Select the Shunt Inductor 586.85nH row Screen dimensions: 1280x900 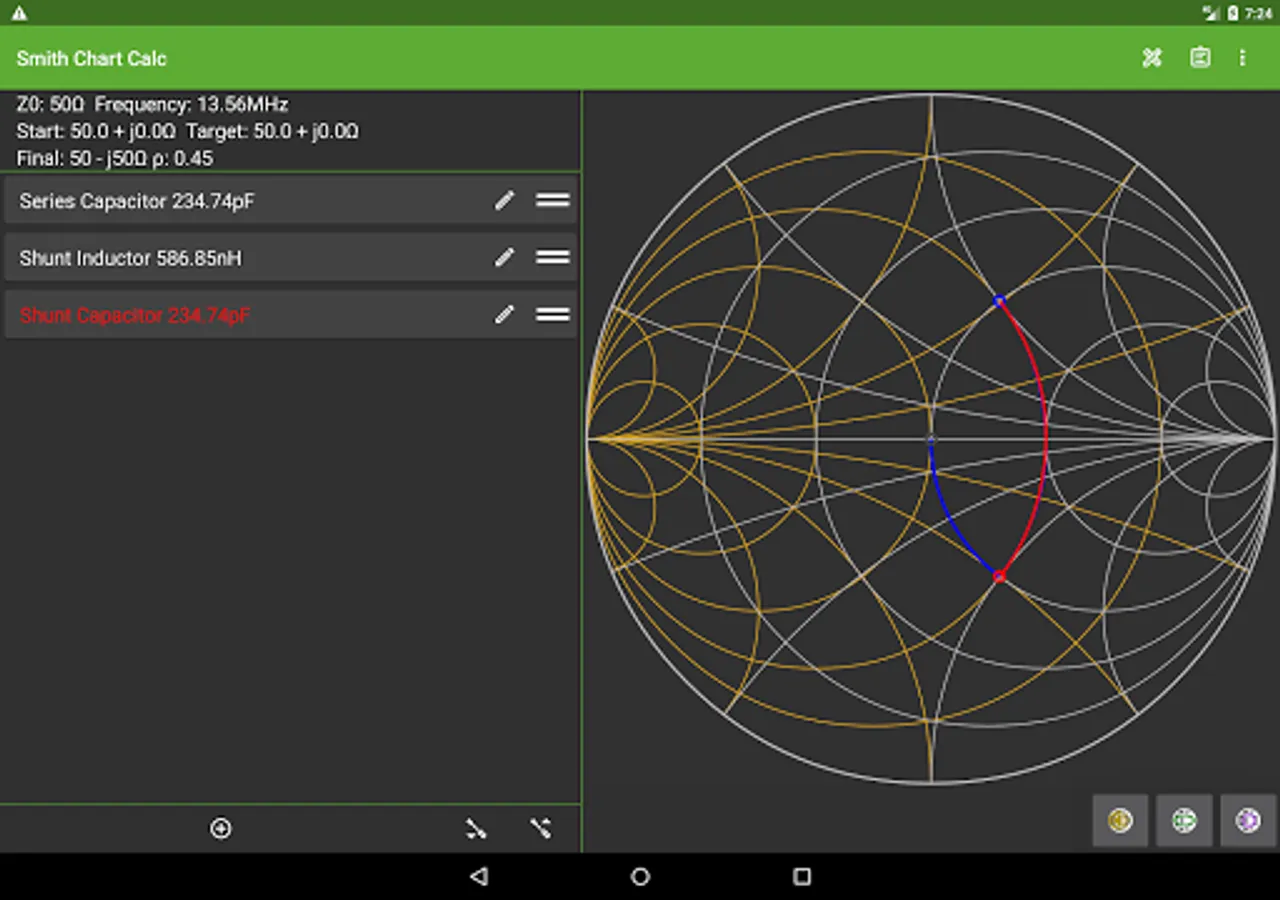[290, 258]
